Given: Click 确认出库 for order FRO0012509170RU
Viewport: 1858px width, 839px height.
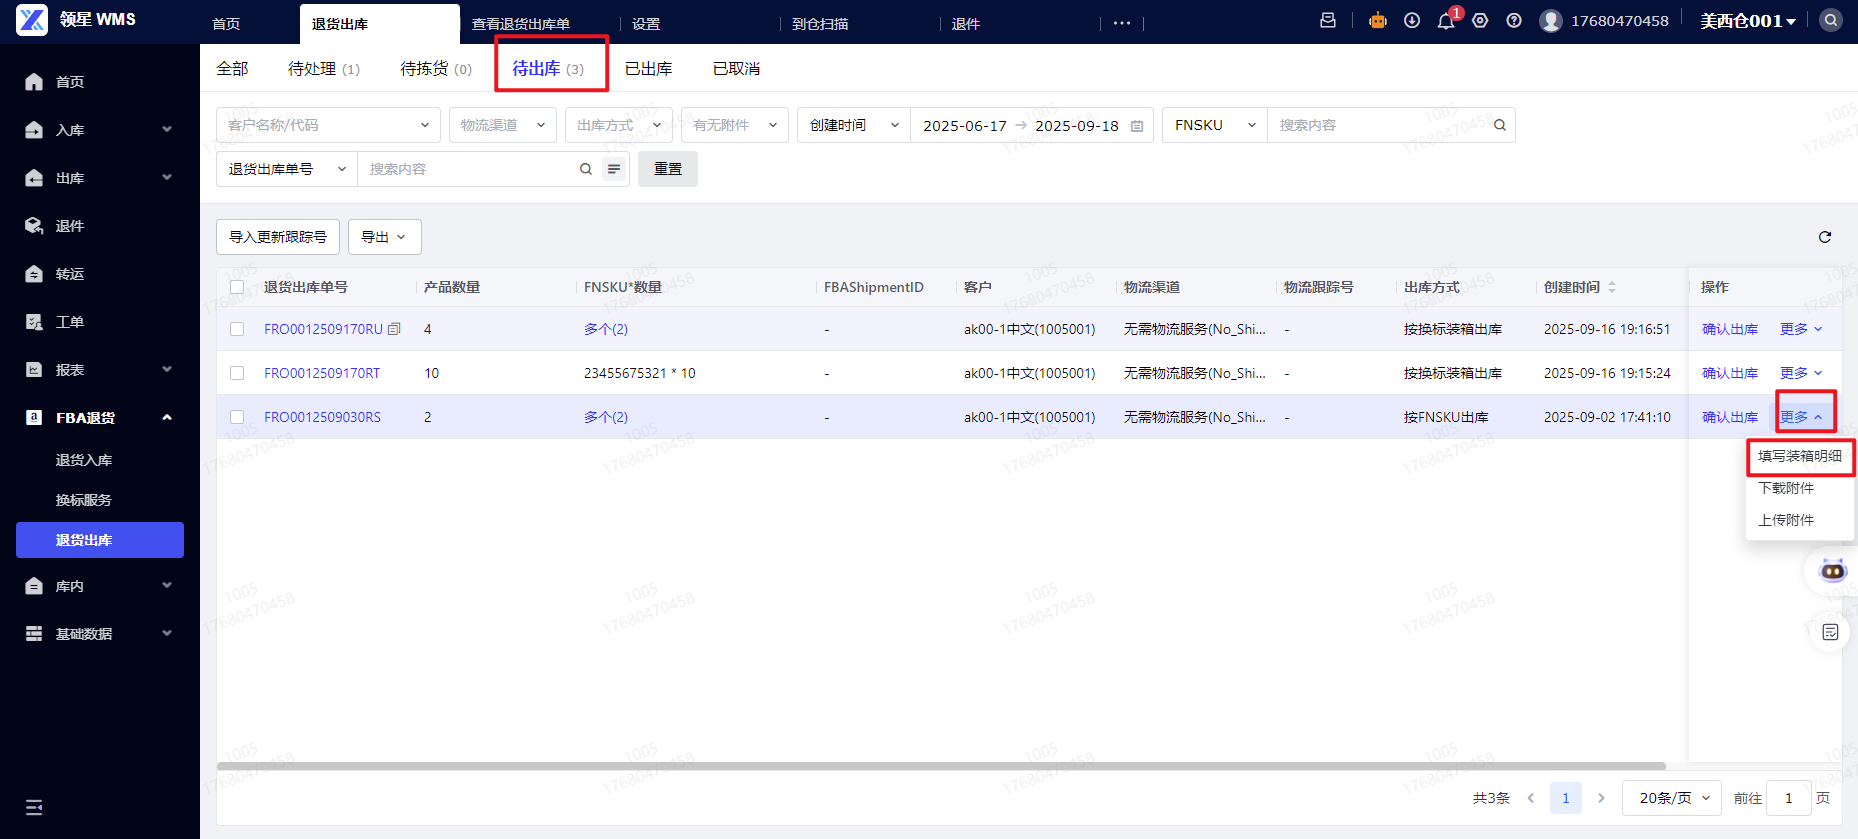Looking at the screenshot, I should [x=1729, y=329].
